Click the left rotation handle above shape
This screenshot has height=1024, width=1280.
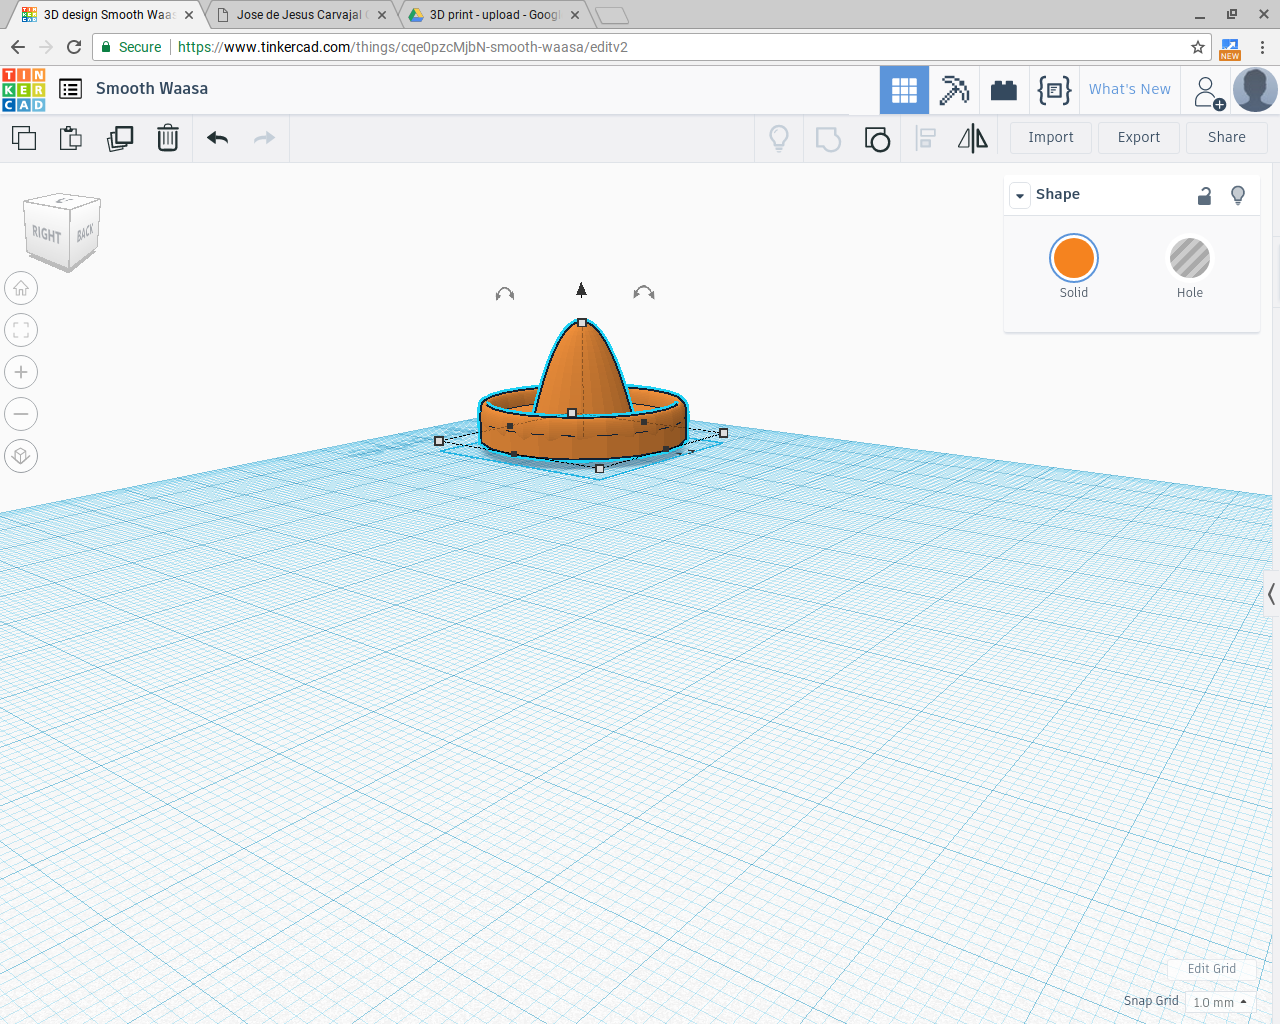tap(505, 293)
